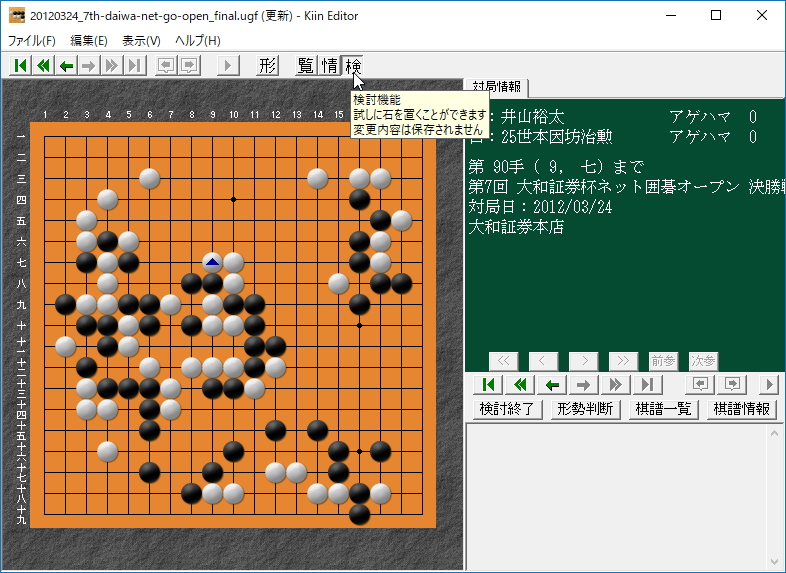Image resolution: width=786 pixels, height=573 pixels.
Task: Open the ファイル(F) menu
Action: [32, 41]
